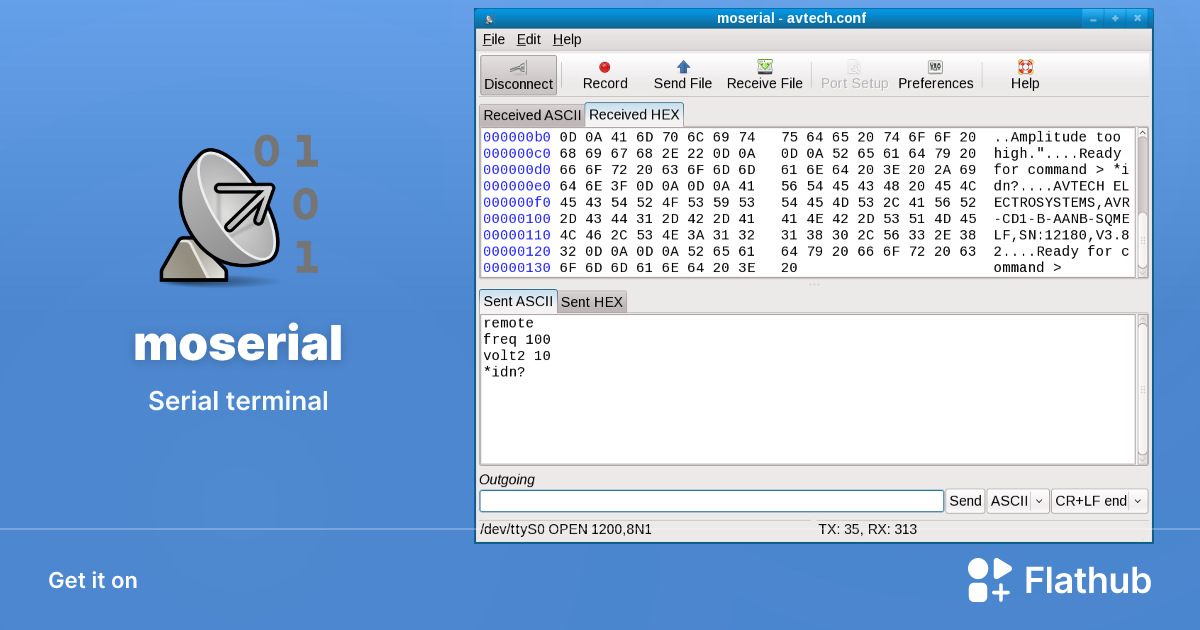The height and width of the screenshot is (630, 1200).
Task: Click the Disconnect toolbar icon
Action: [x=518, y=74]
